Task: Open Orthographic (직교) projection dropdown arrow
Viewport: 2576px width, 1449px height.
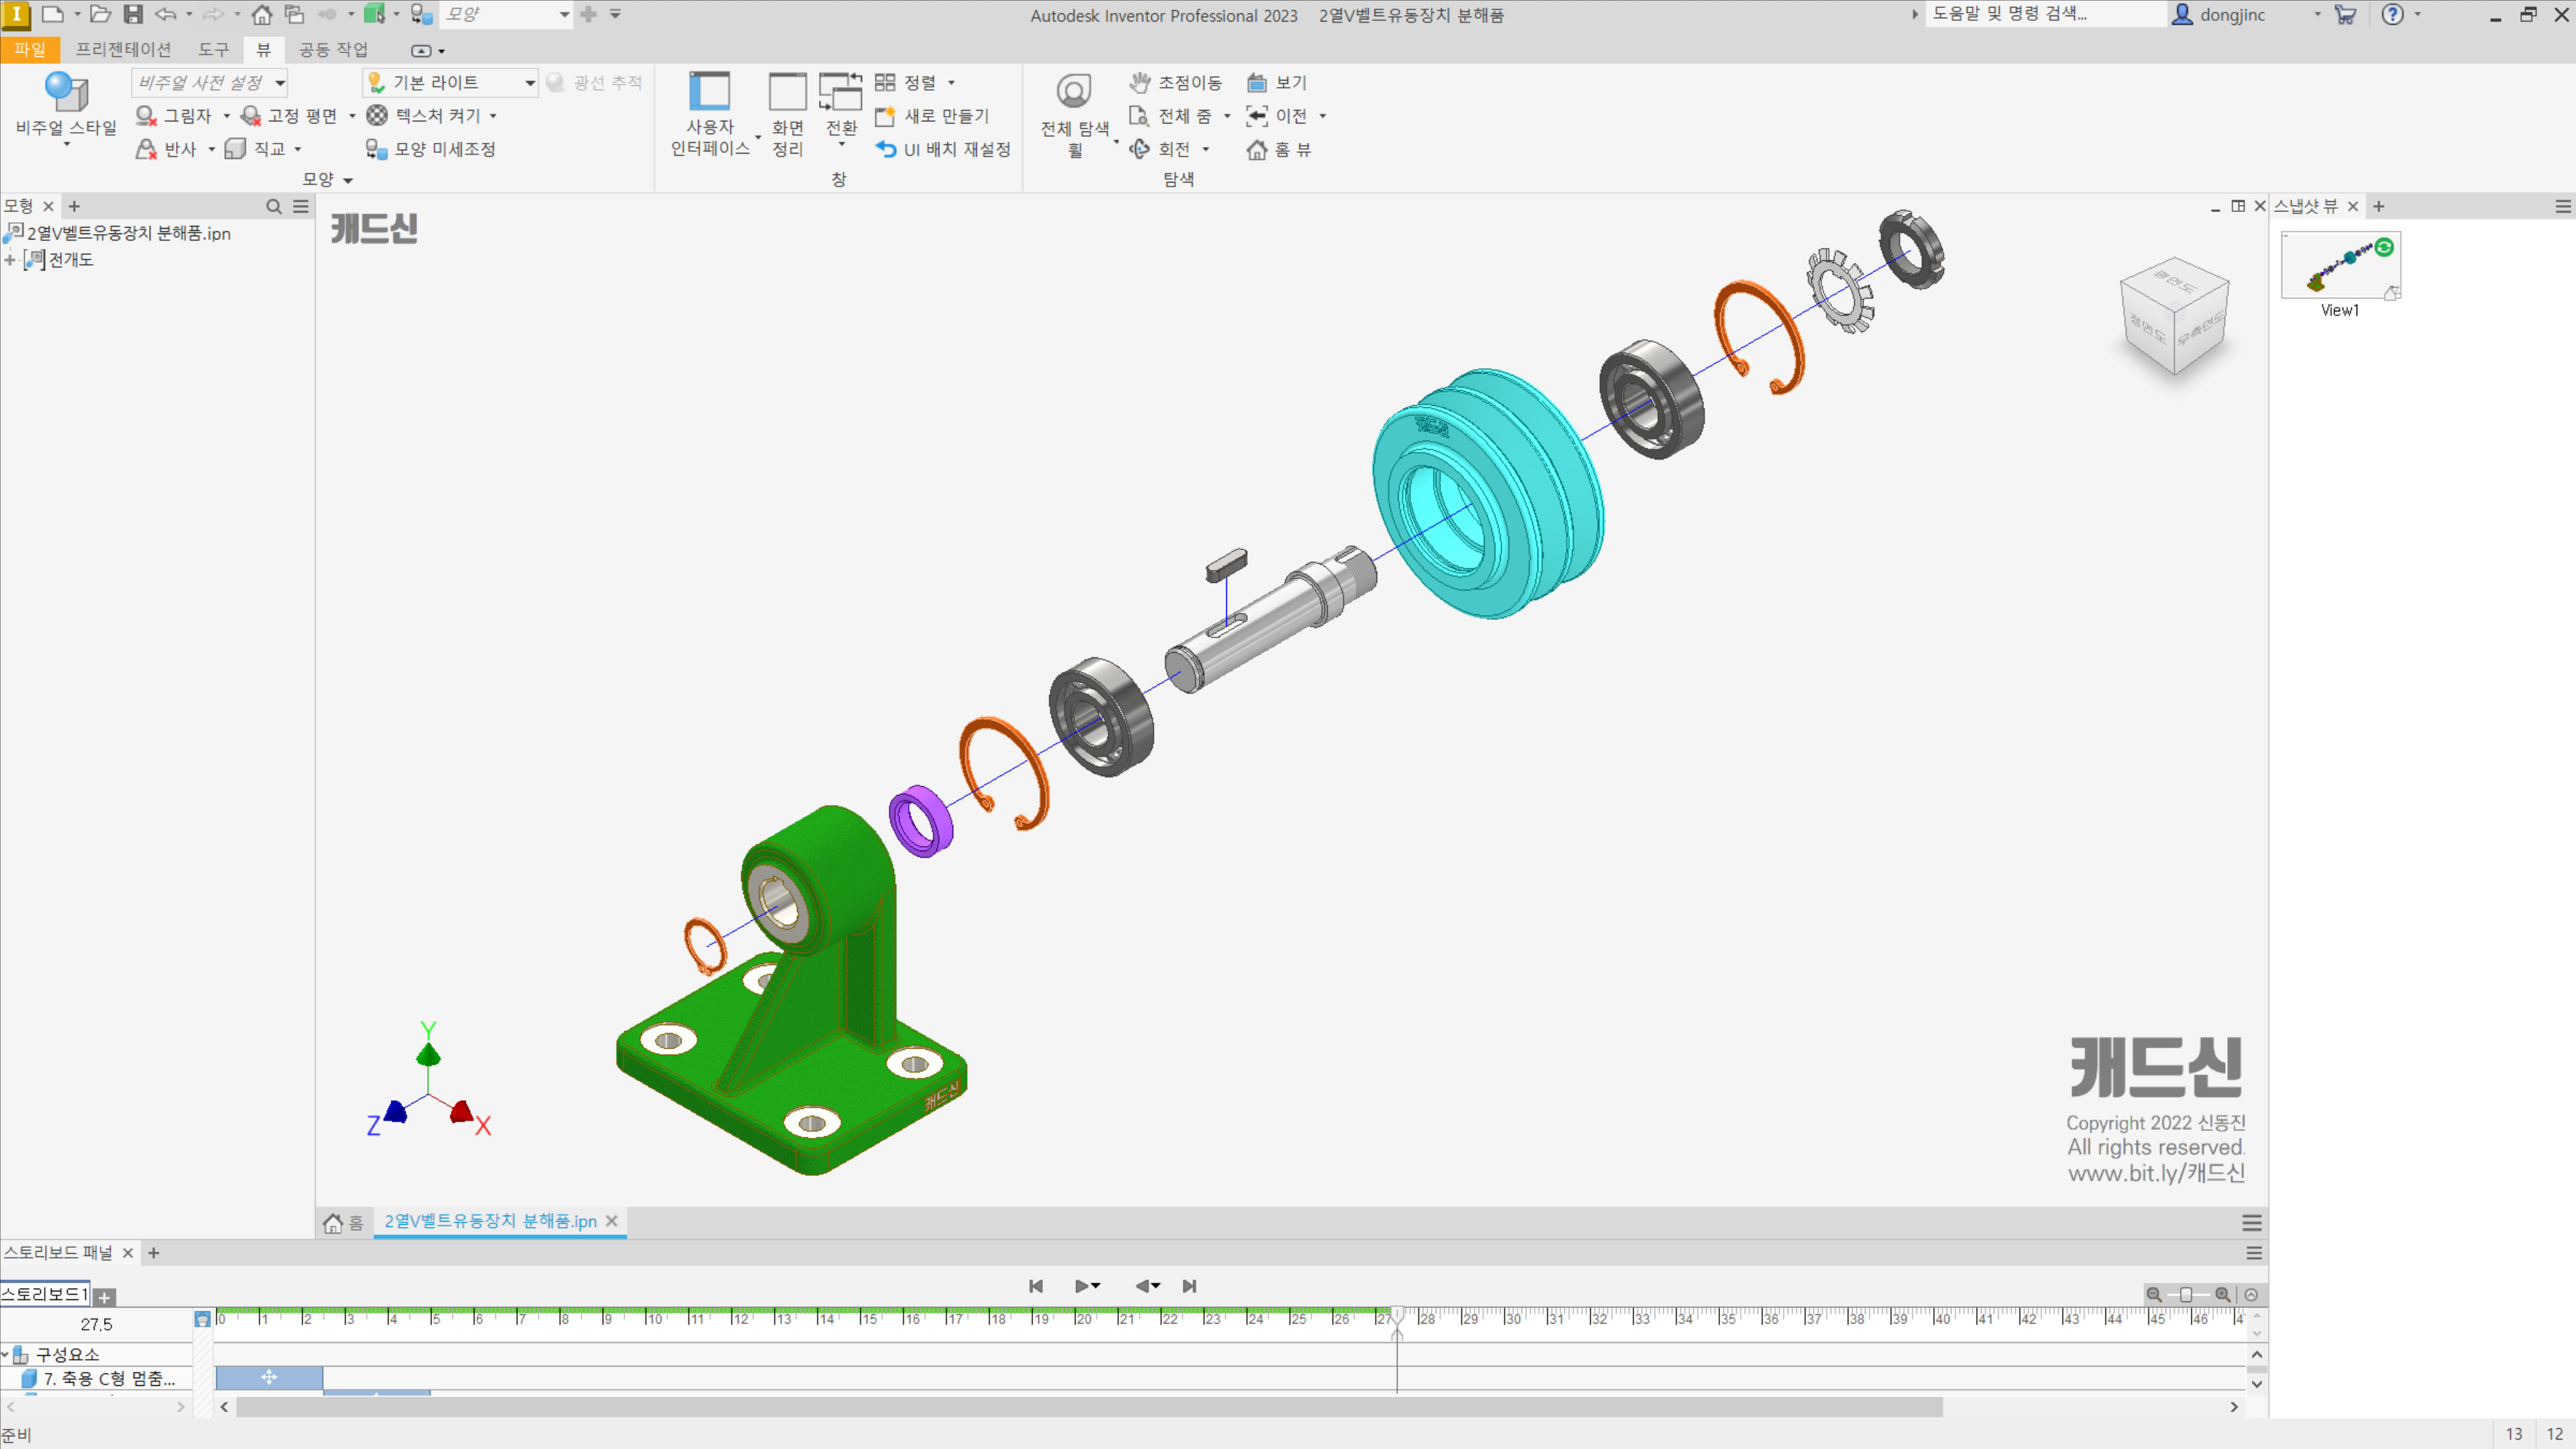Action: [x=298, y=149]
